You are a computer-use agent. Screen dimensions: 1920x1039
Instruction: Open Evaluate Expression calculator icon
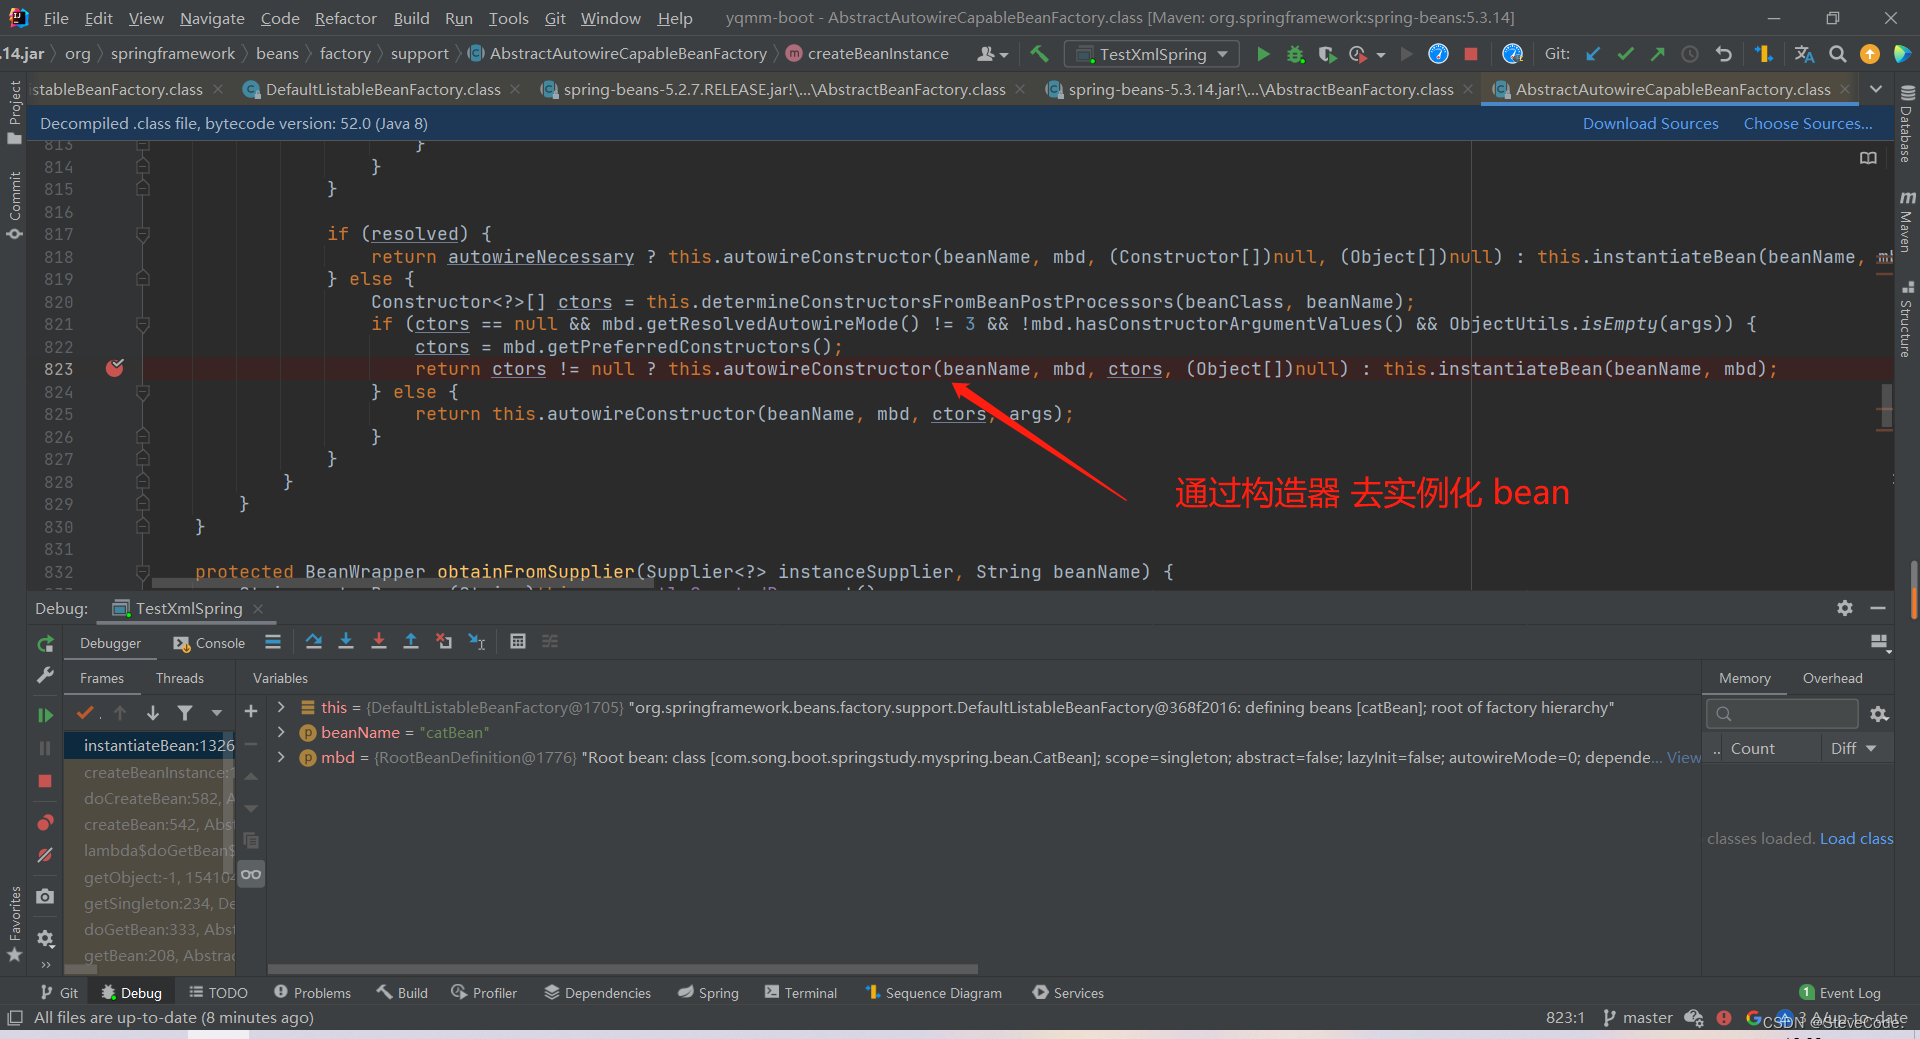pos(517,642)
